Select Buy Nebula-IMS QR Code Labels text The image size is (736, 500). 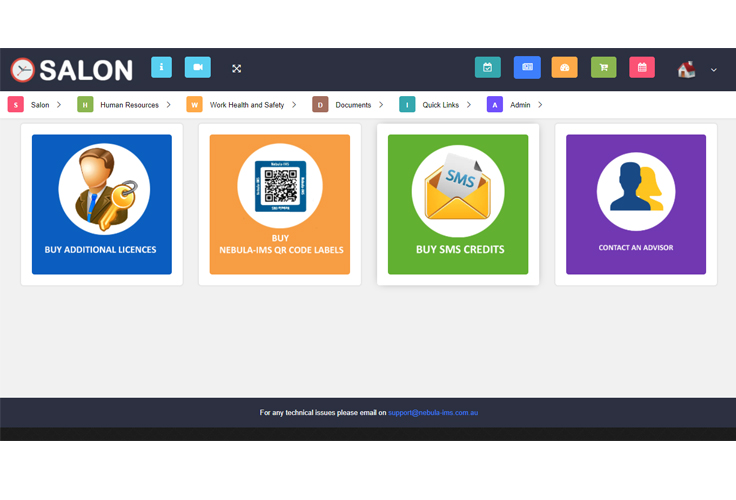pos(281,244)
